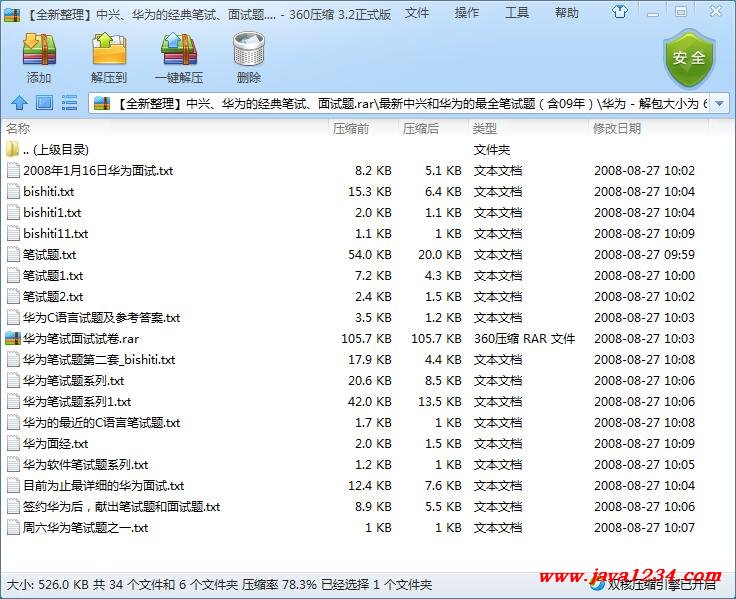Click file icon of 华为面经.txt
Screen dimensions: 736x599
13,444
